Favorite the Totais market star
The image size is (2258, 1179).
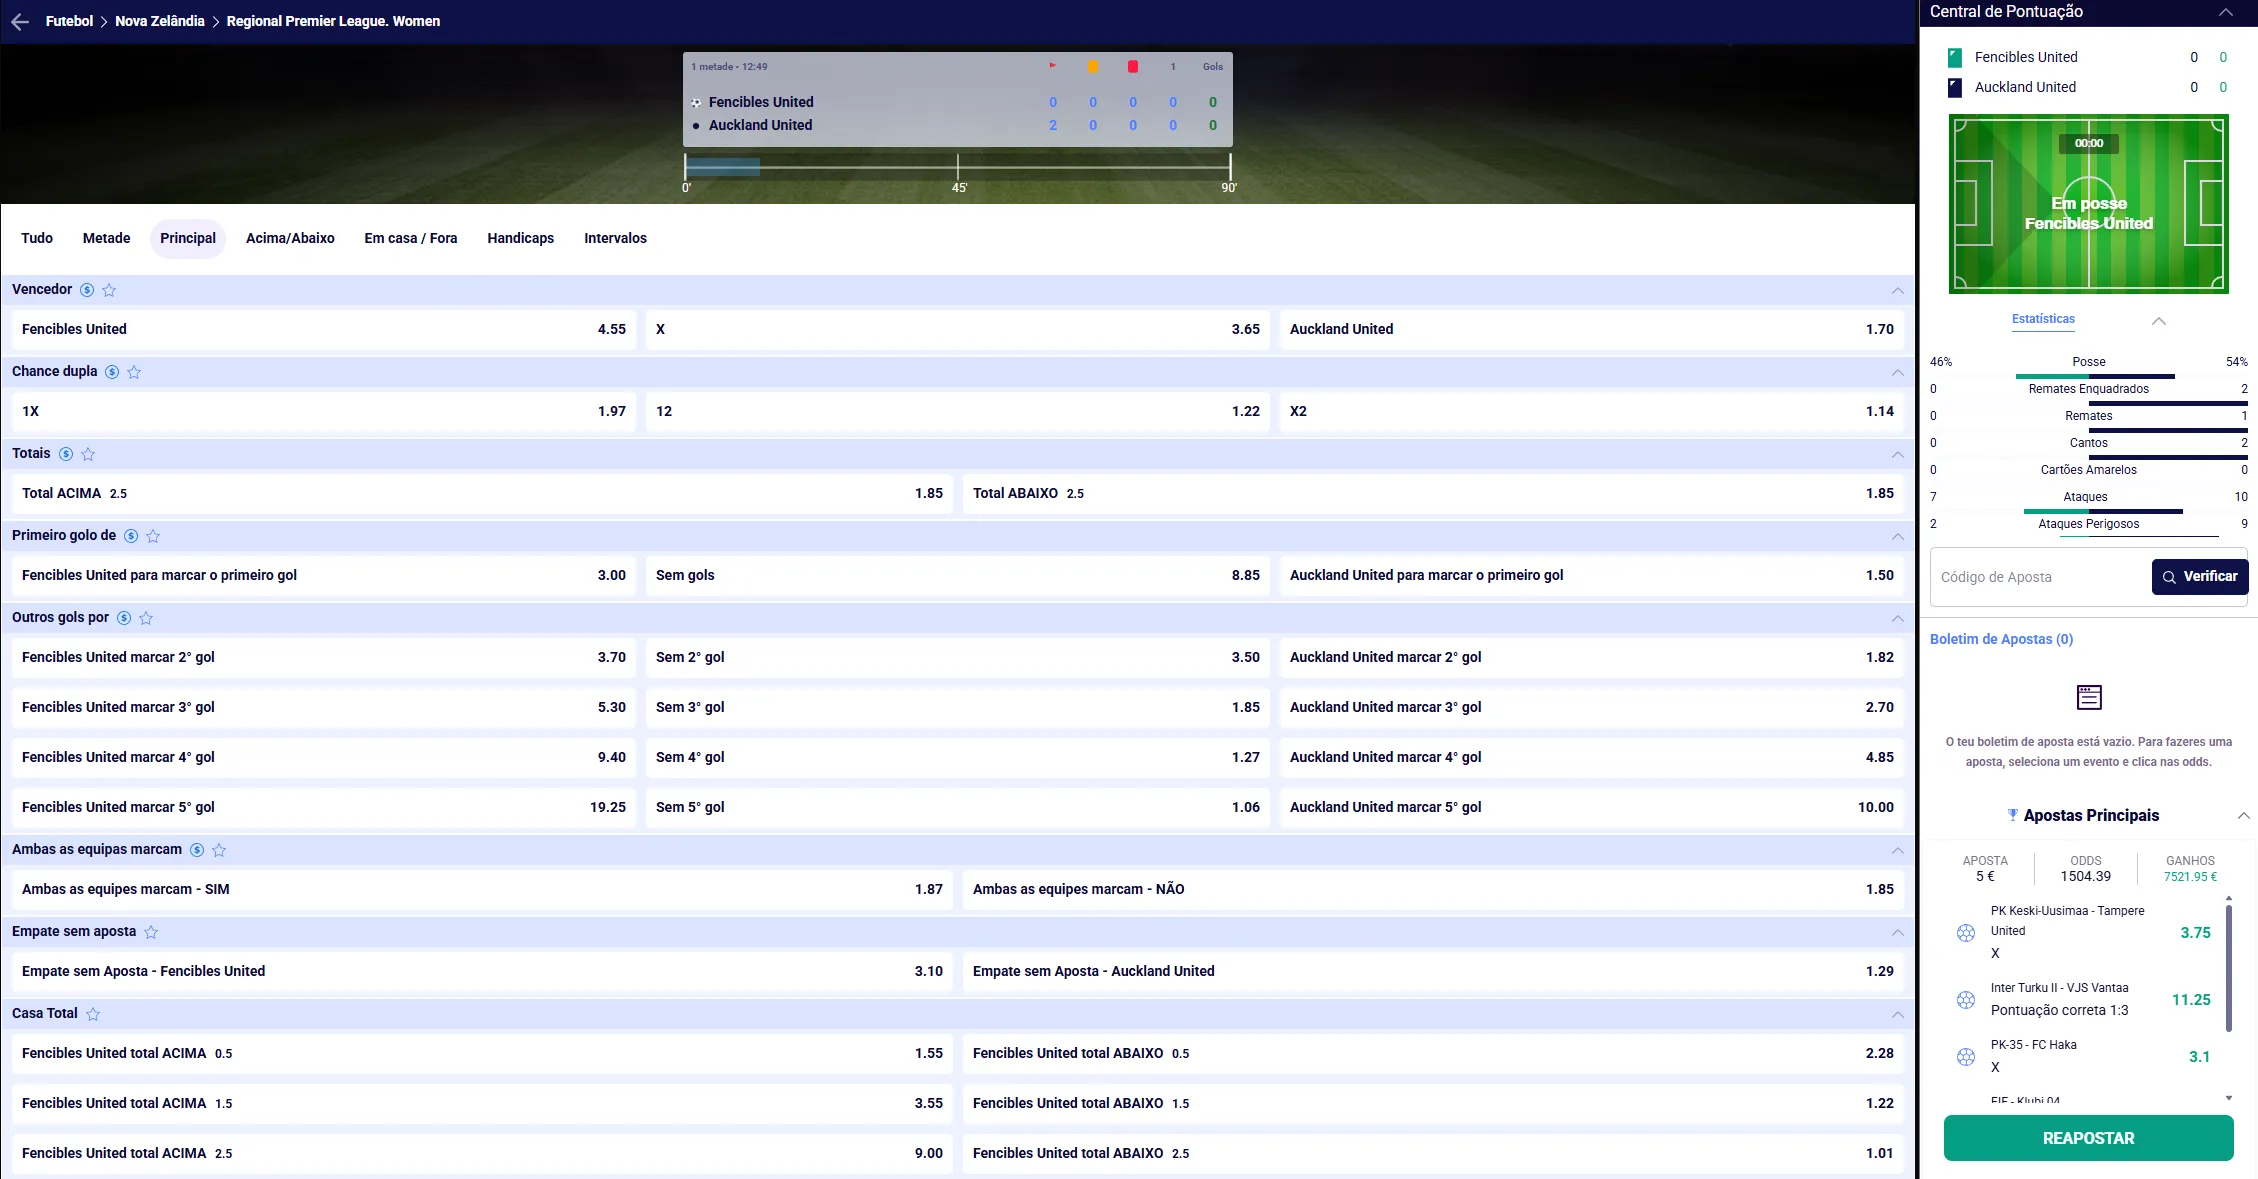click(x=88, y=454)
